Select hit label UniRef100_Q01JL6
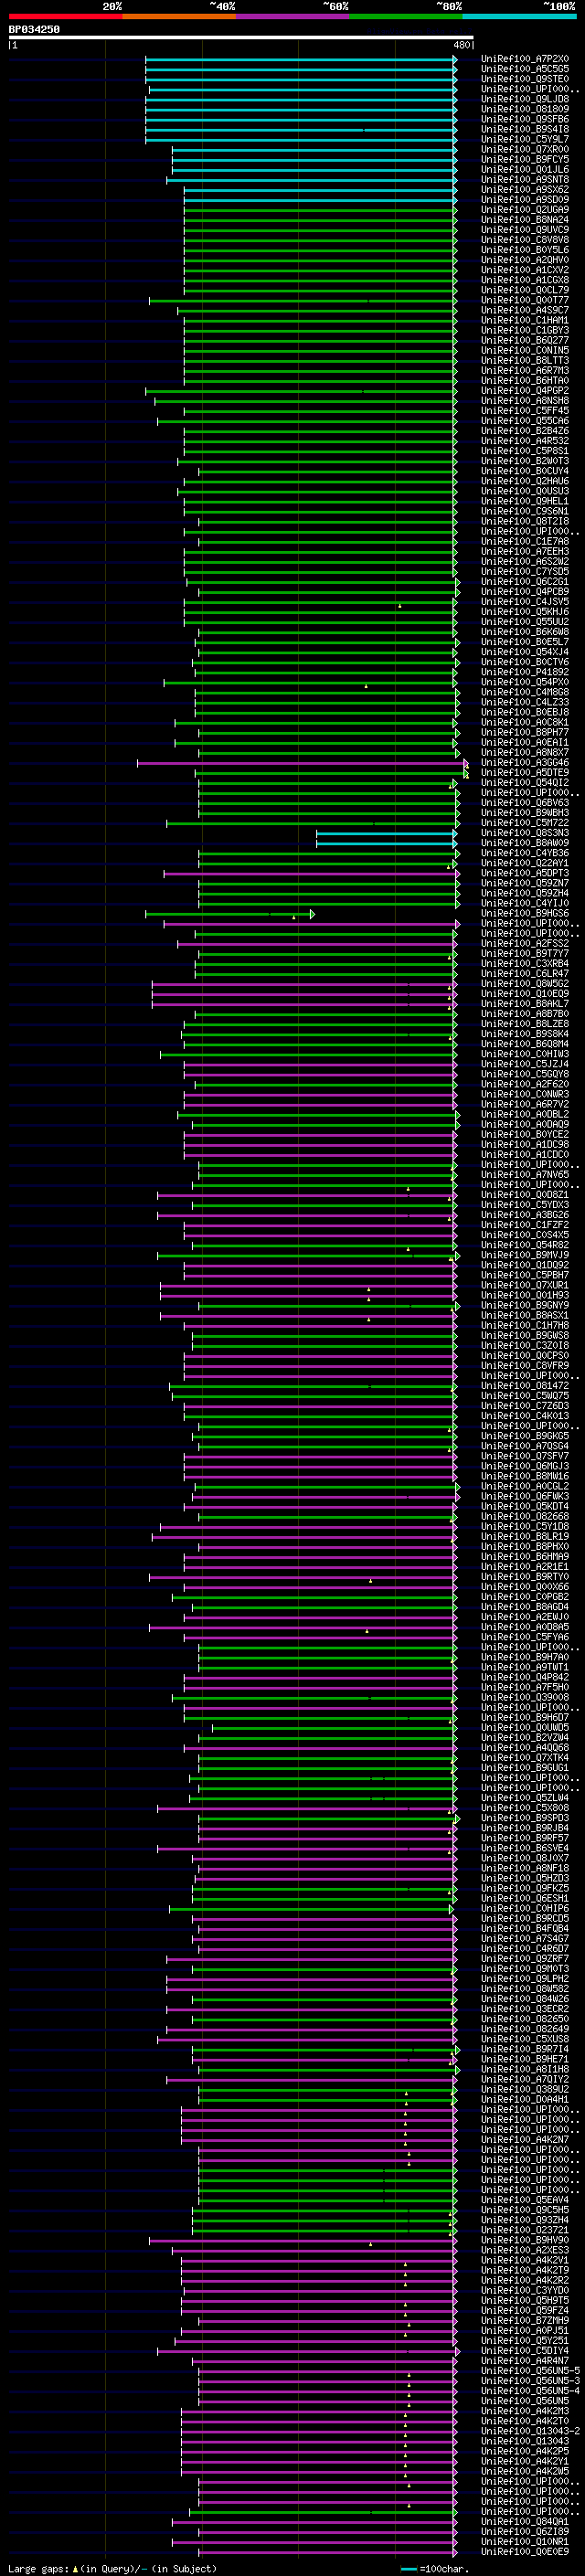Viewport: 585px width, 2576px height. click(x=525, y=169)
